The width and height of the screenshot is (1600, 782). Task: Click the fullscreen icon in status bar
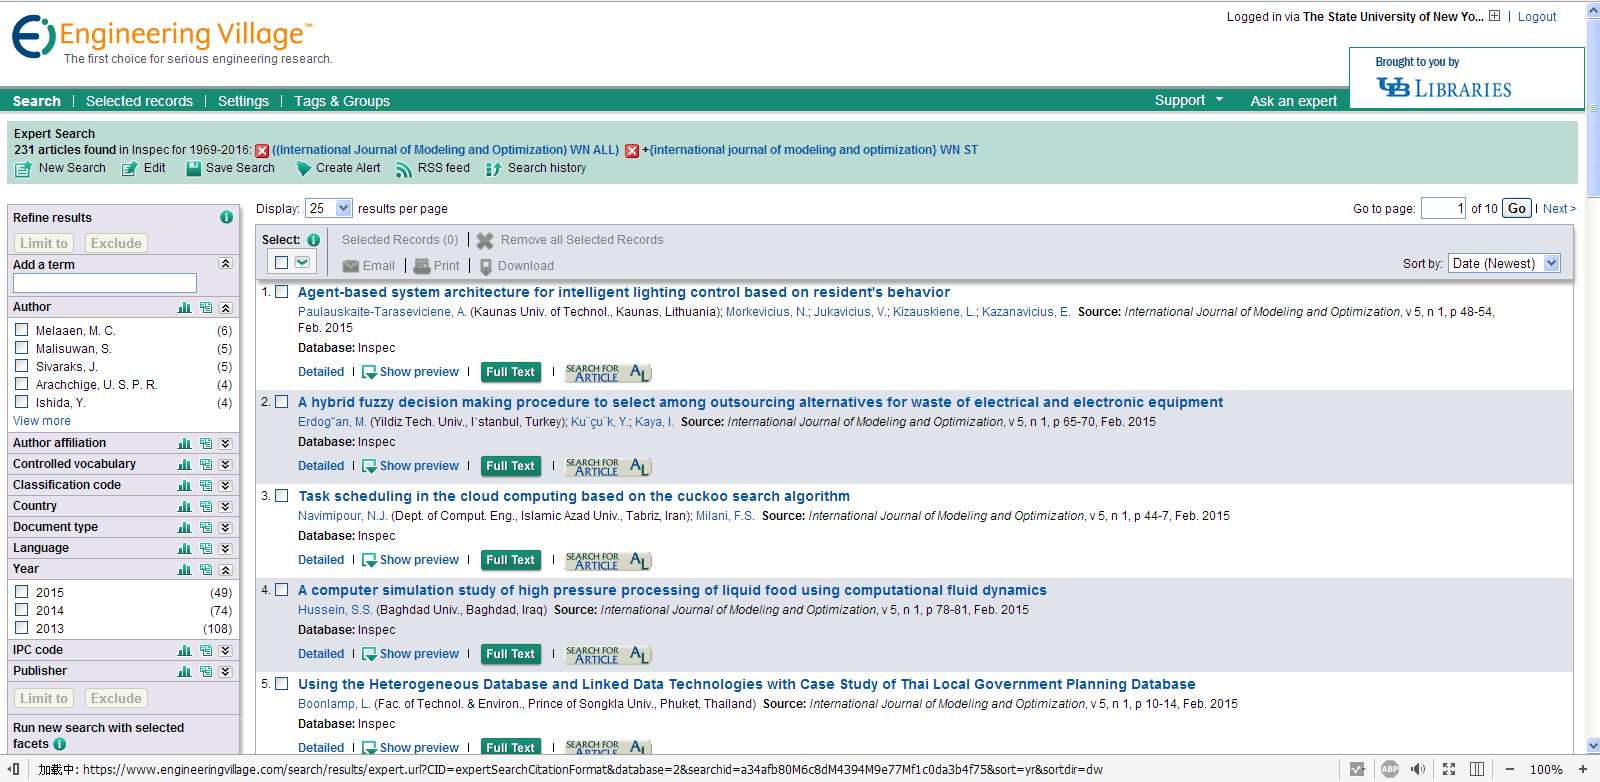pyautogui.click(x=1449, y=769)
